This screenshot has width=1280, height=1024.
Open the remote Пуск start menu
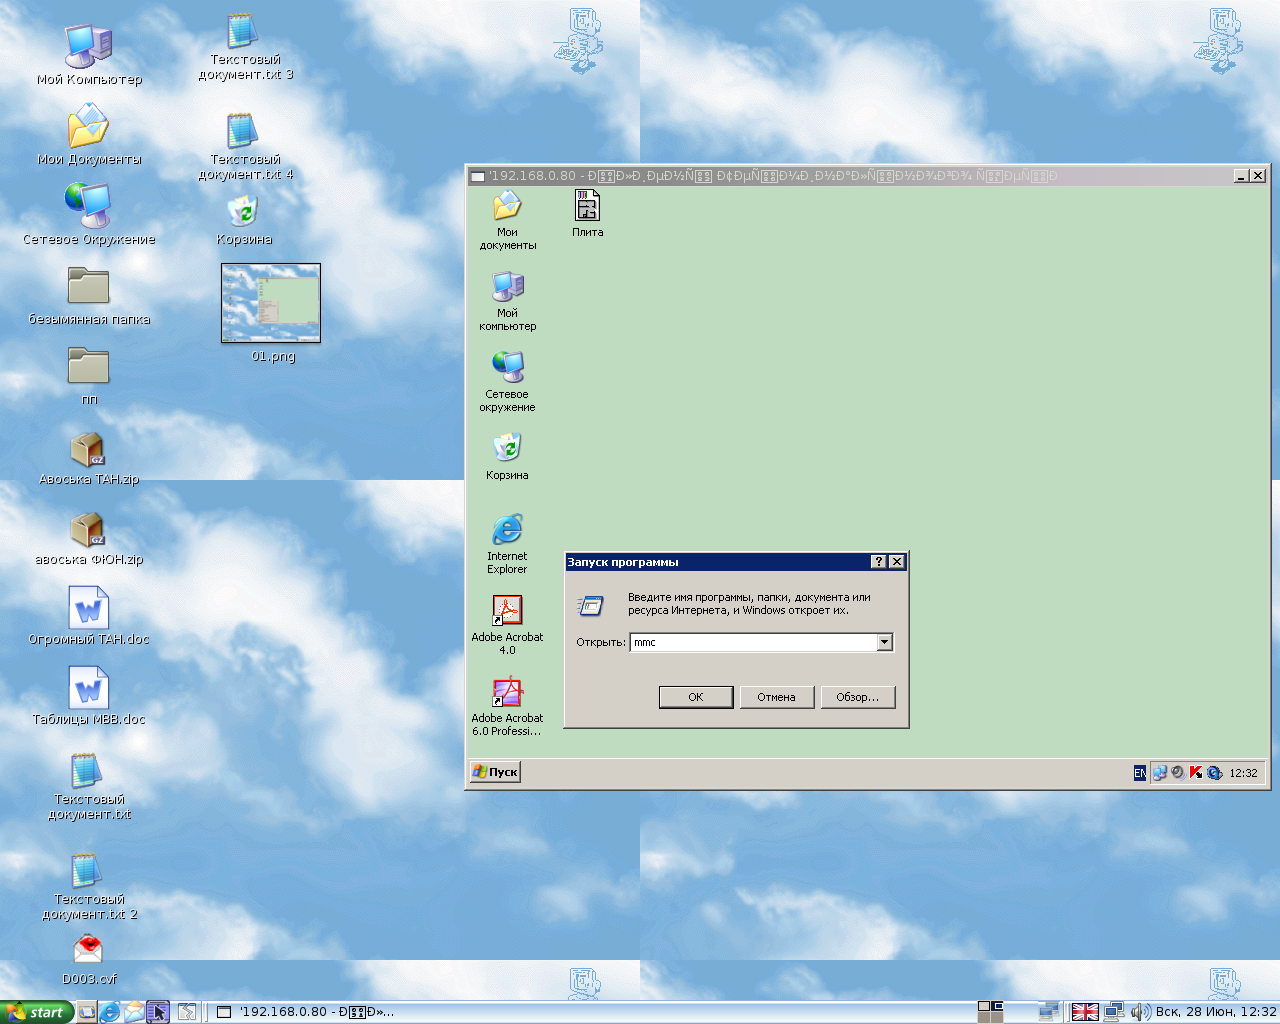(496, 772)
